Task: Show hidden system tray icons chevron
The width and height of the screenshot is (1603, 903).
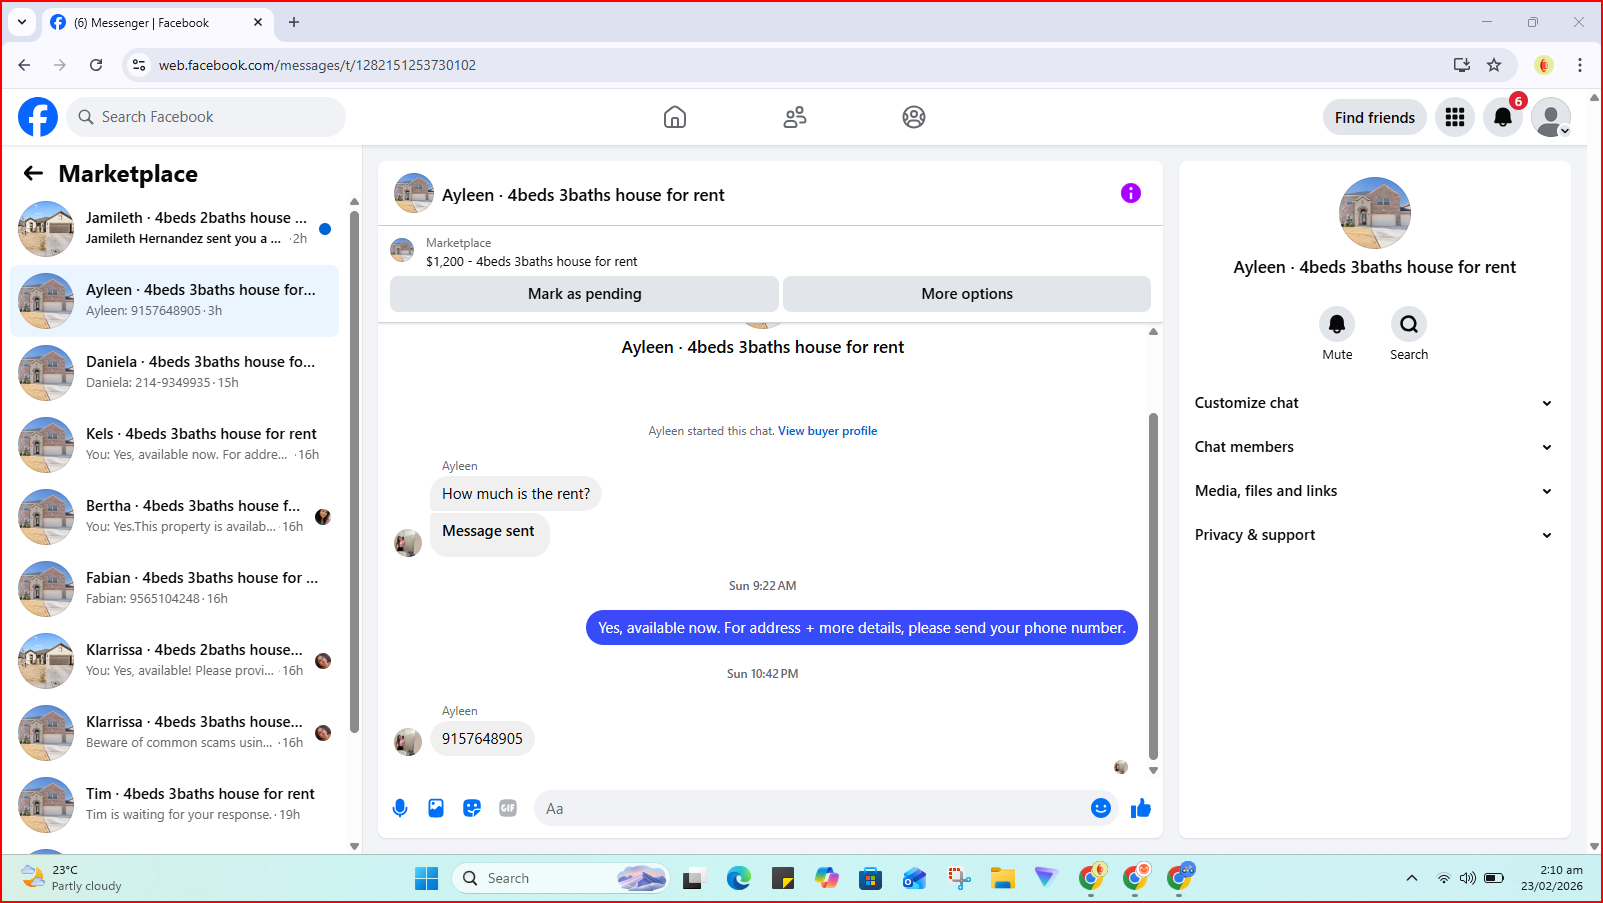Action: [x=1412, y=878]
